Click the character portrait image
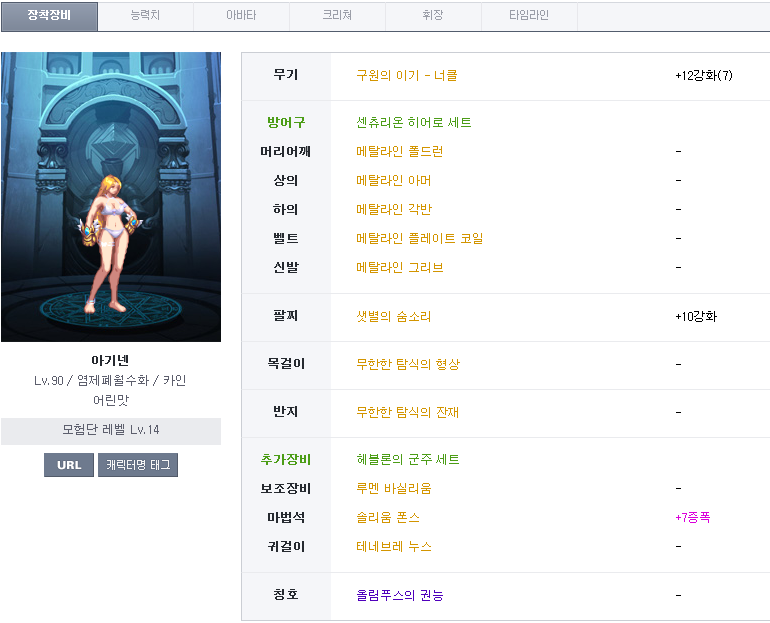 click(x=111, y=197)
